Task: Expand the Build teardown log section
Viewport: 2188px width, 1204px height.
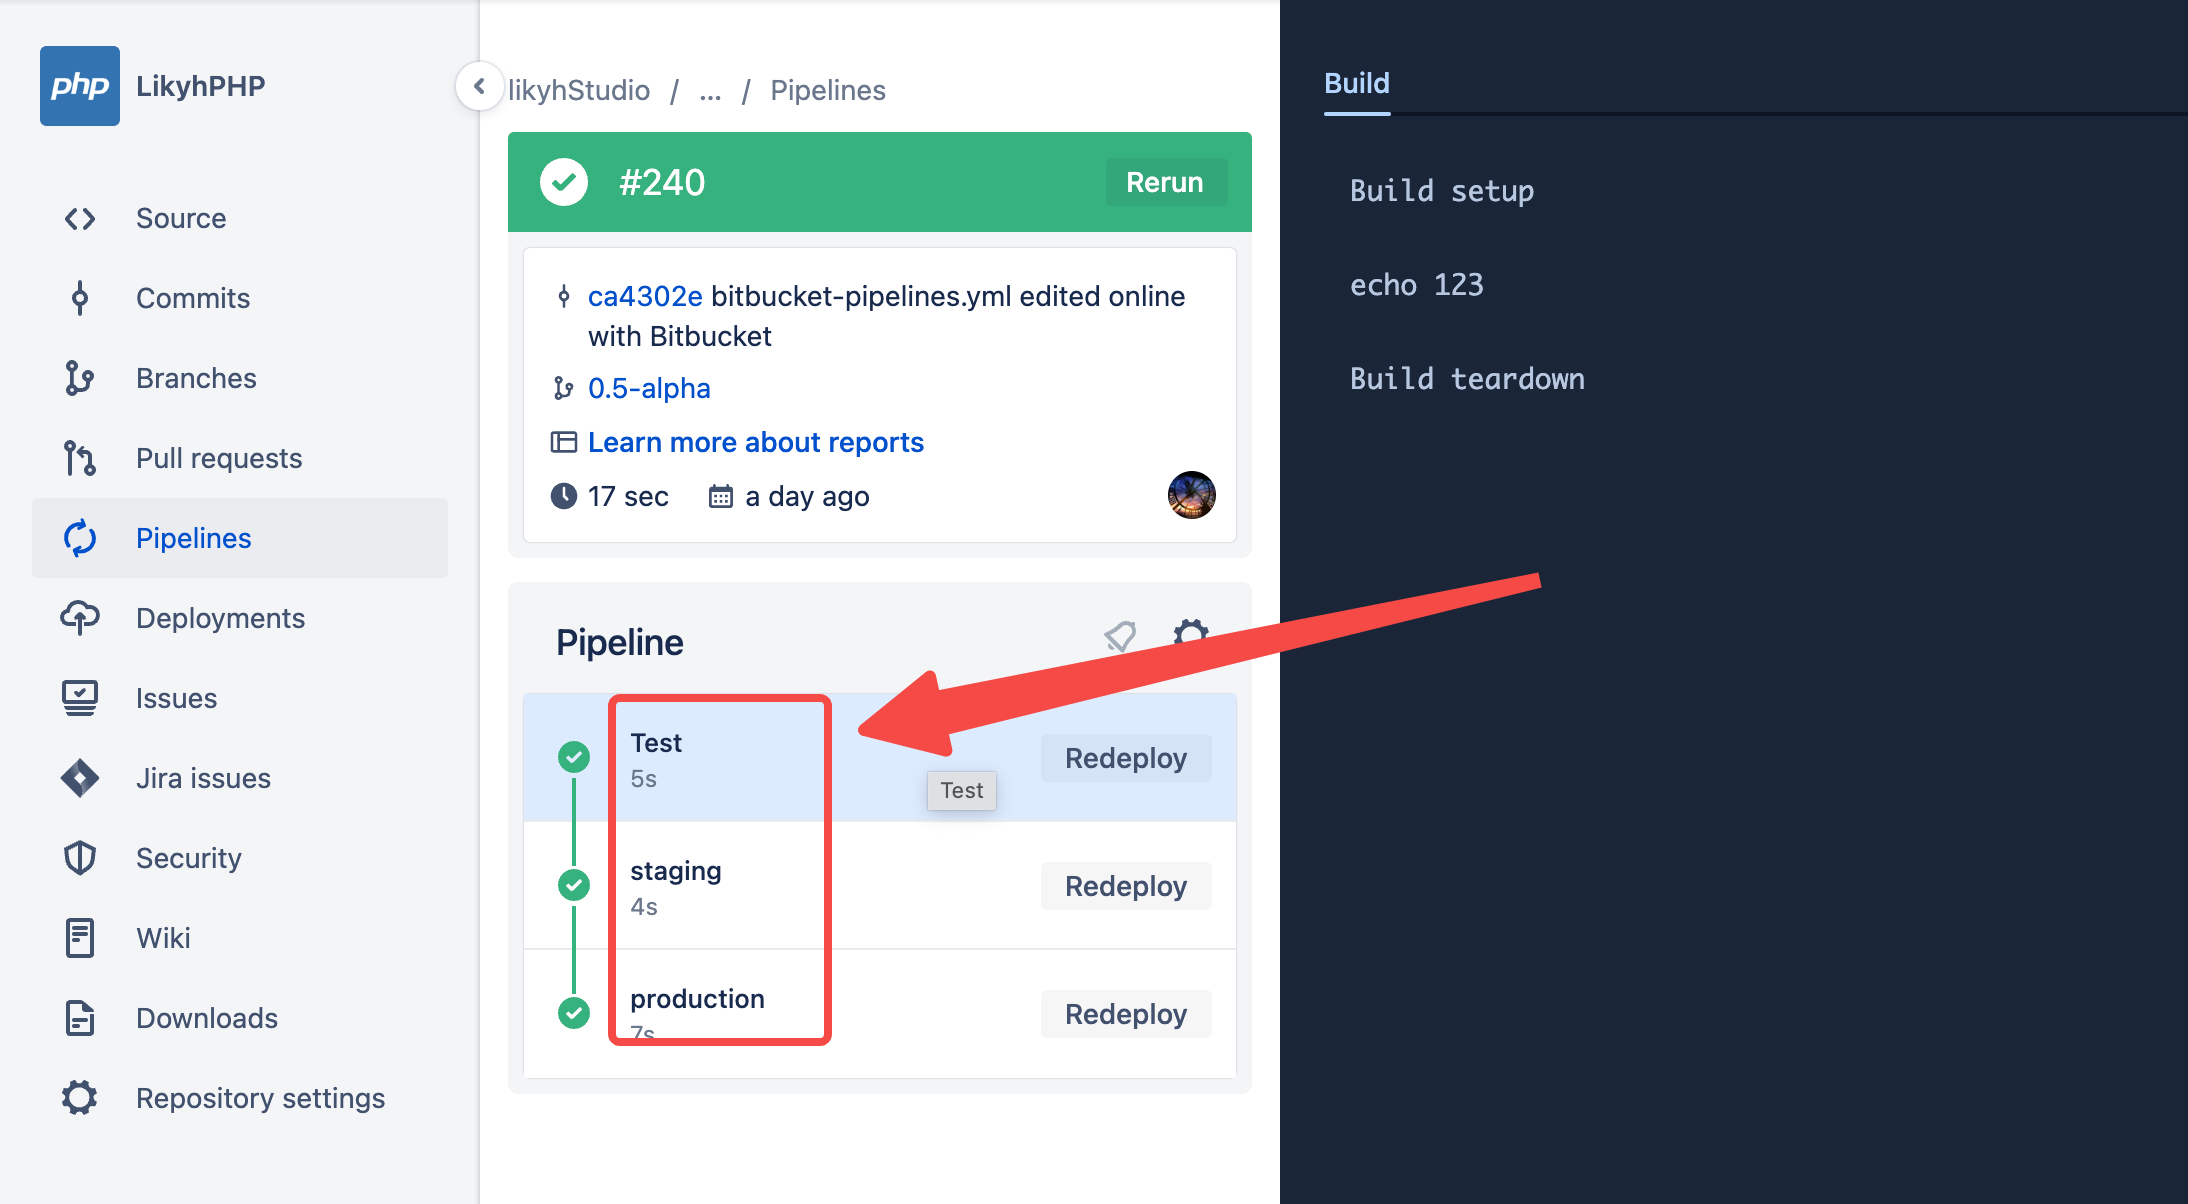Action: pos(1466,379)
